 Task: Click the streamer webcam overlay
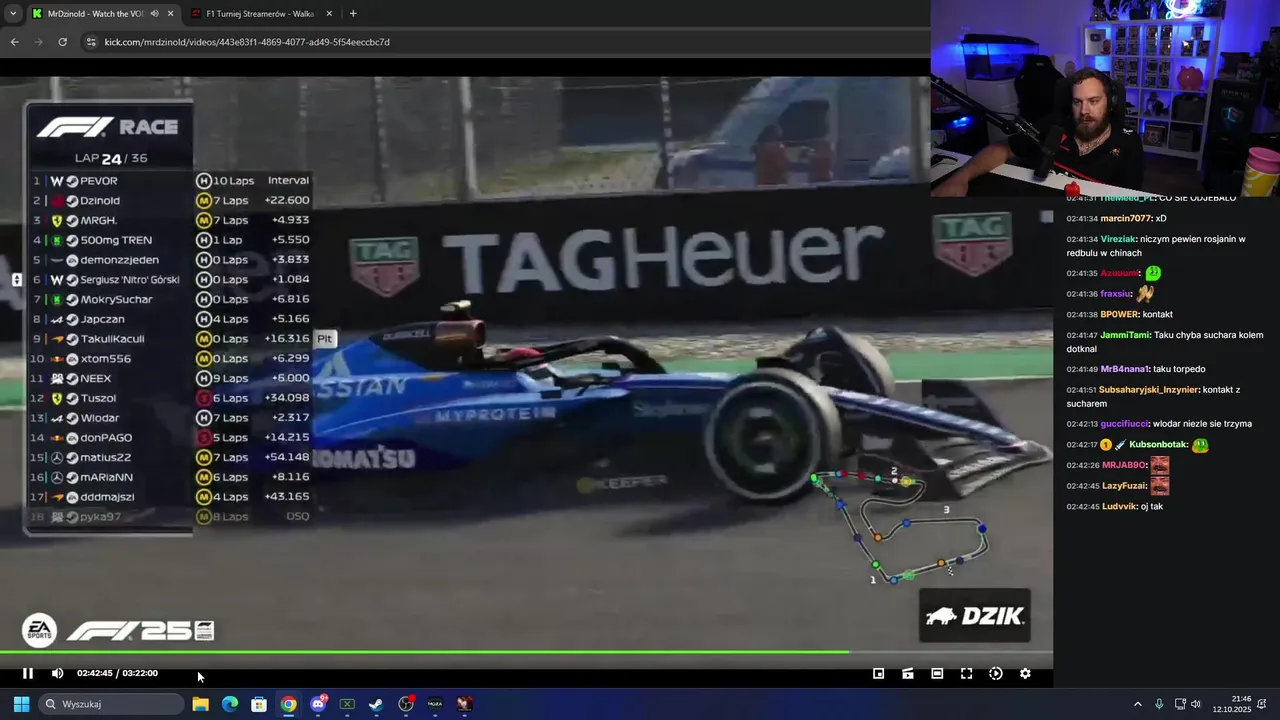[x=1105, y=98]
